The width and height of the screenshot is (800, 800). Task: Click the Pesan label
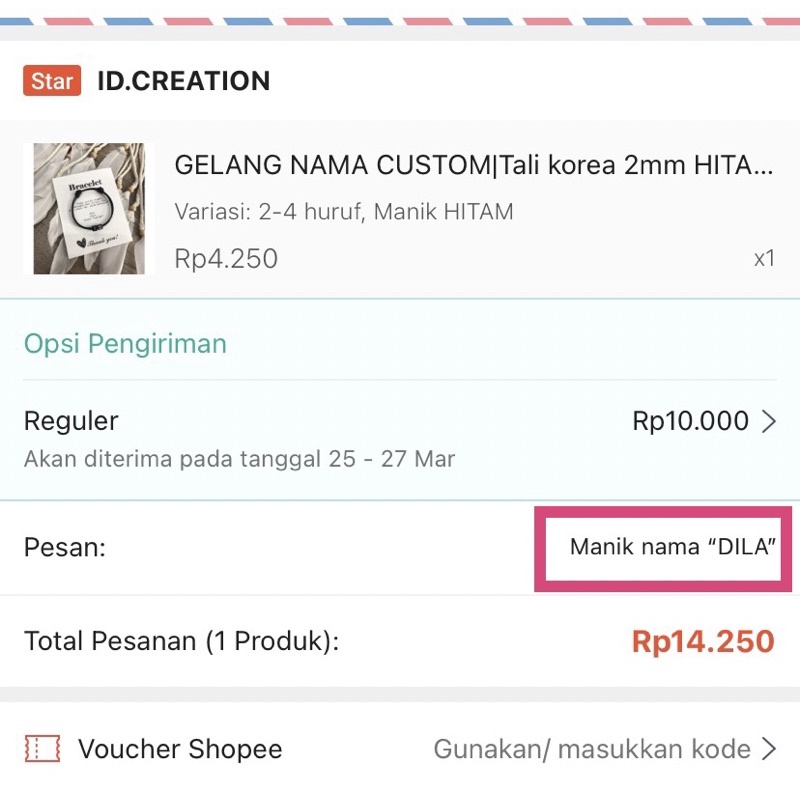coord(65,547)
